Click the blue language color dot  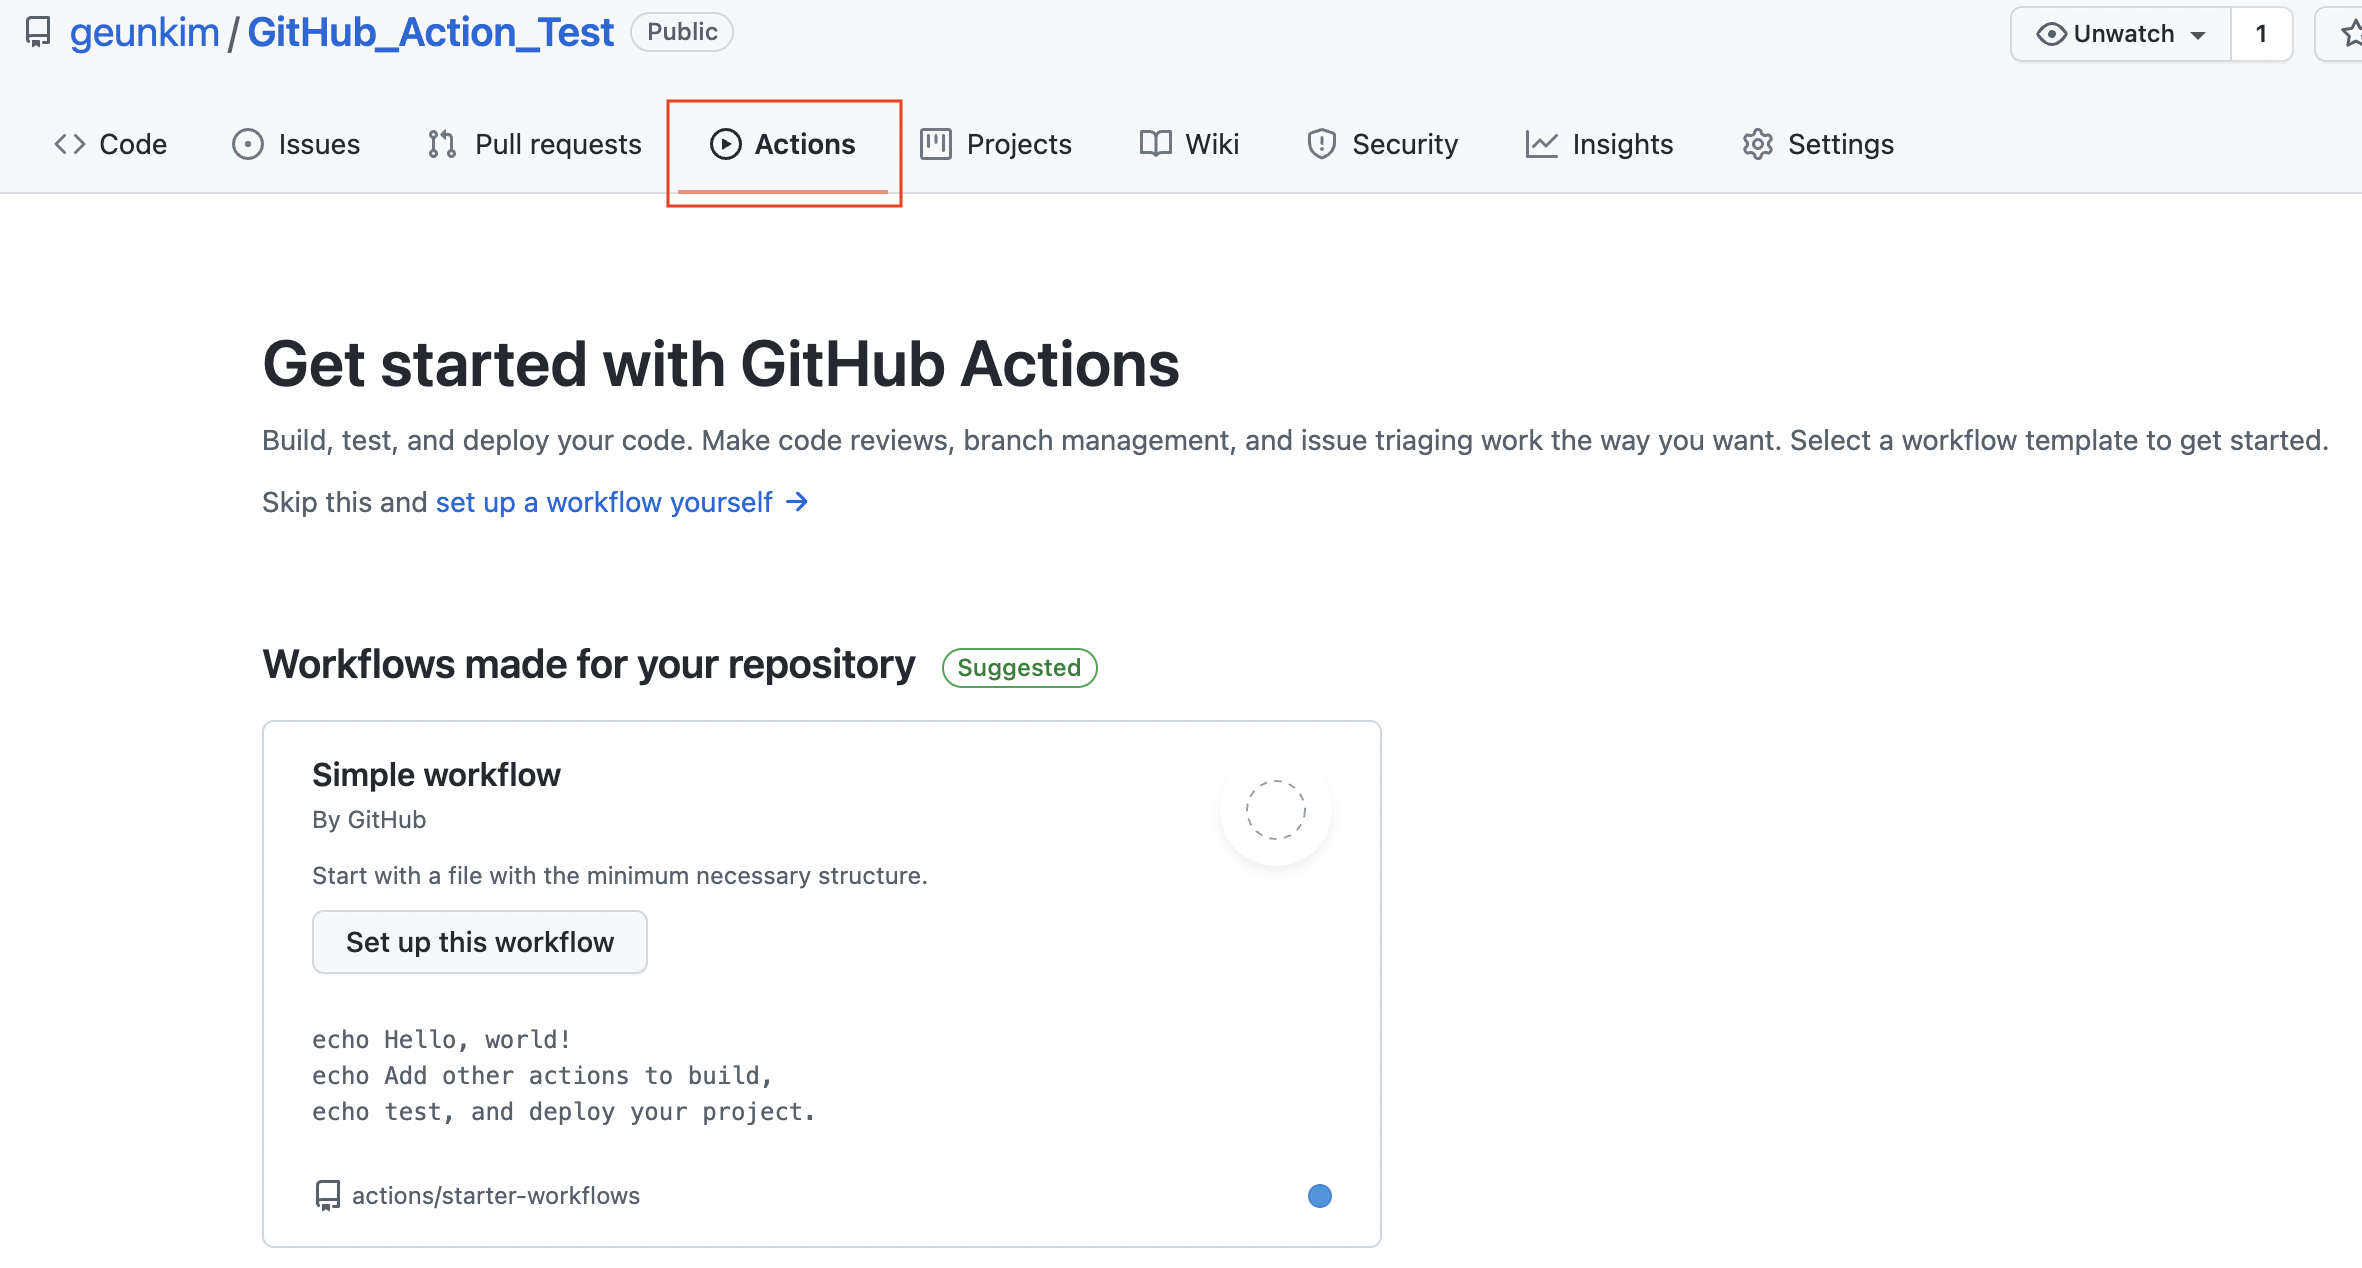click(x=1319, y=1196)
